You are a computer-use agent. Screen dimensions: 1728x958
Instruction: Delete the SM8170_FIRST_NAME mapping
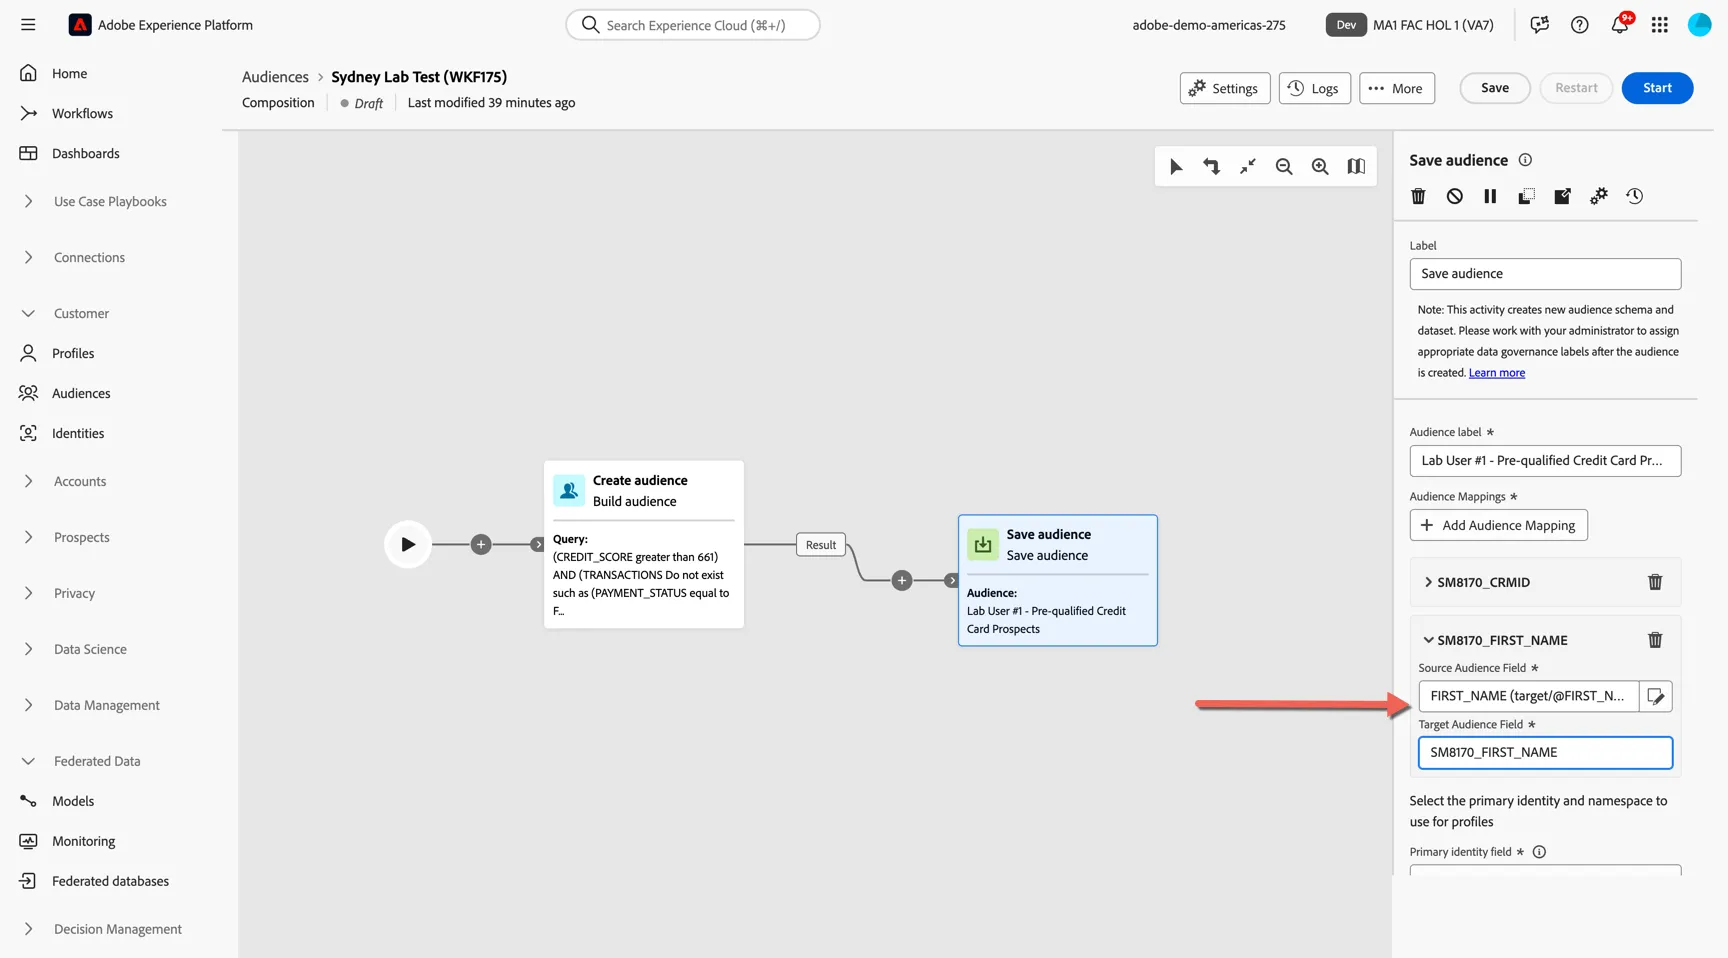(1655, 640)
